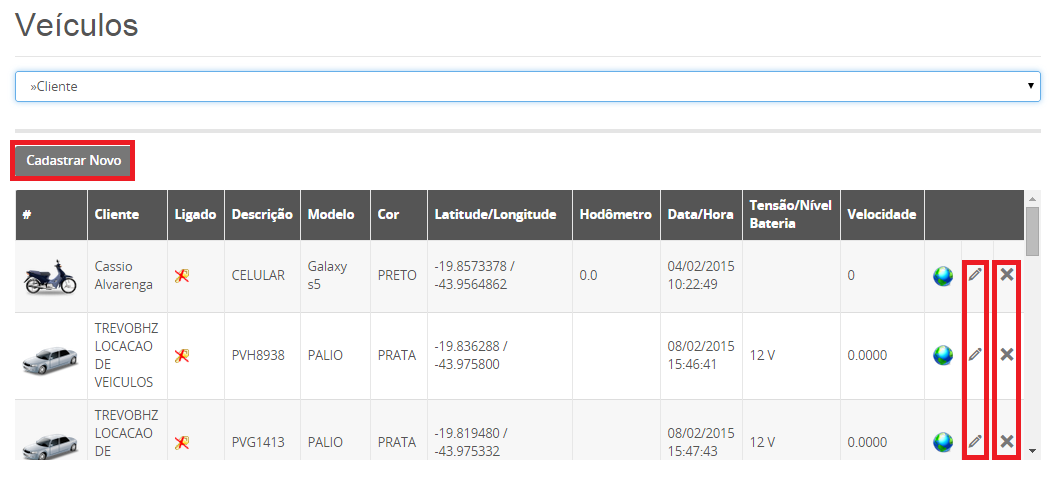Delete the PVH8938 vehicle row
This screenshot has height=479, width=1057.
pos(1006,354)
